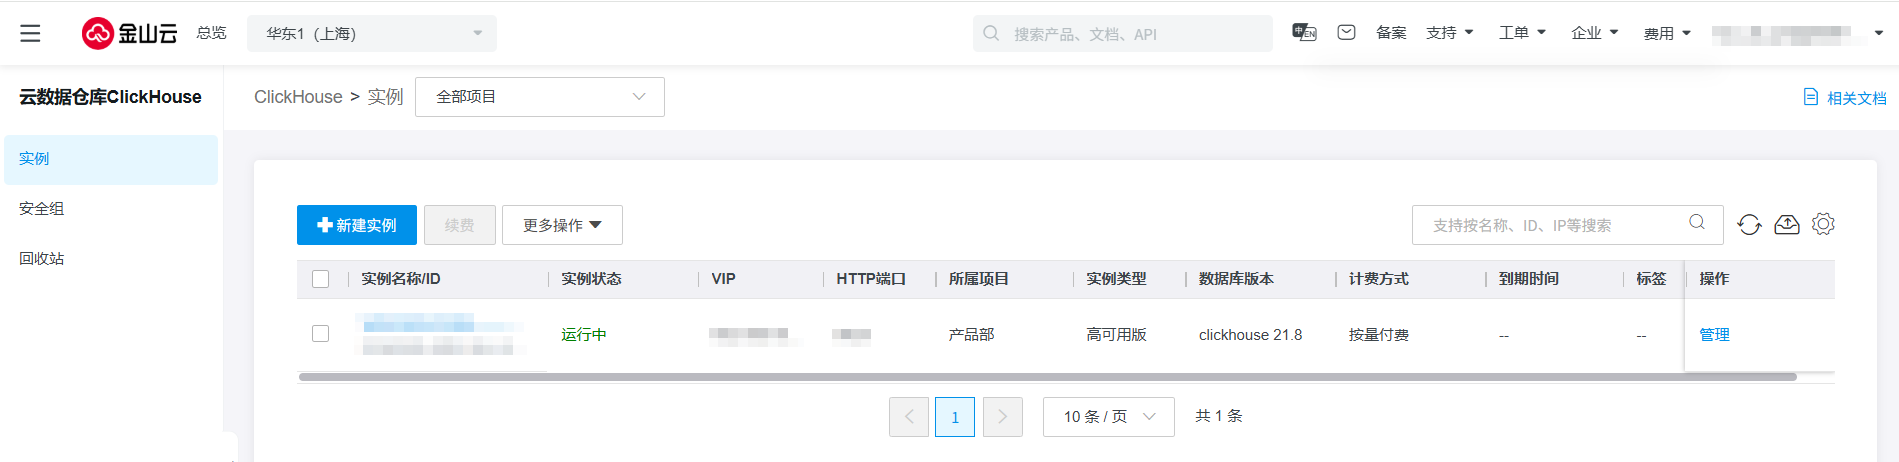Click 到期时间 column header
Image resolution: width=1899 pixels, height=462 pixels.
(1528, 279)
